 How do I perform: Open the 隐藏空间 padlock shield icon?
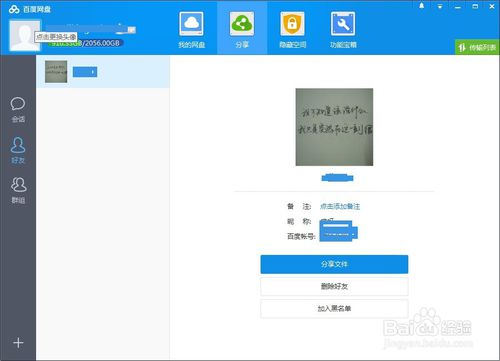pyautogui.click(x=292, y=24)
